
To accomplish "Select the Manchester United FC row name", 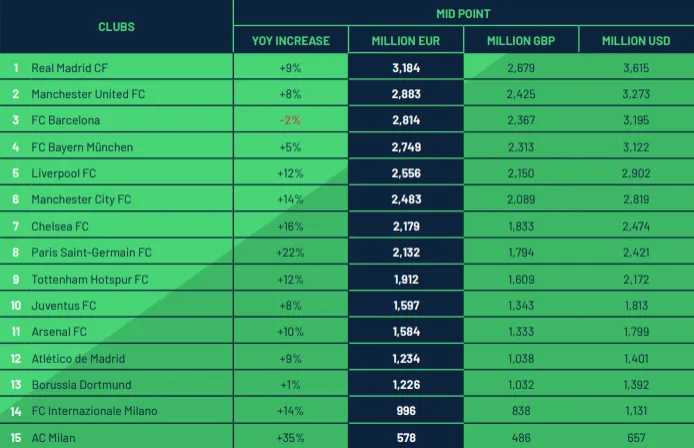I will (x=88, y=94).
